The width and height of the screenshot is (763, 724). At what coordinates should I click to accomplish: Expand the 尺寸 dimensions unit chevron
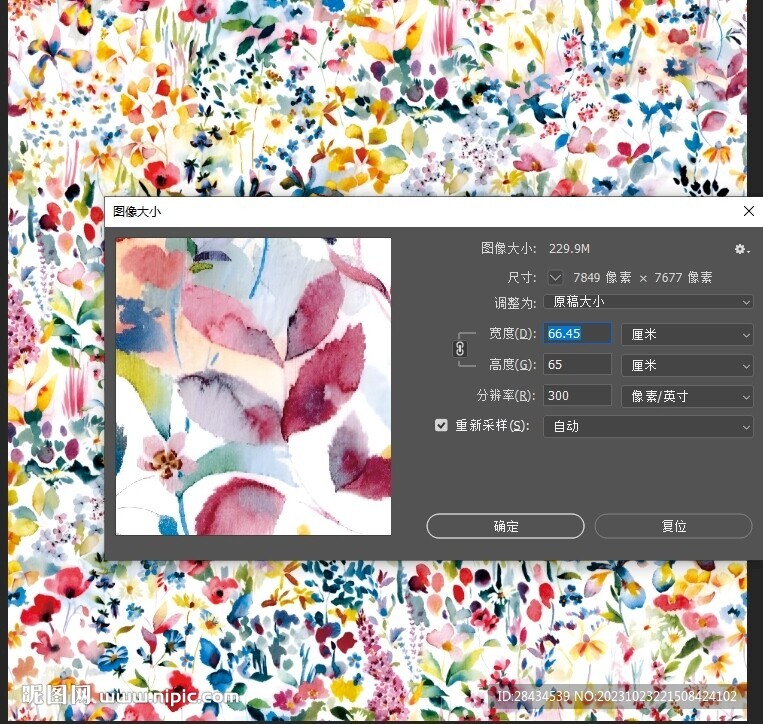pyautogui.click(x=554, y=277)
